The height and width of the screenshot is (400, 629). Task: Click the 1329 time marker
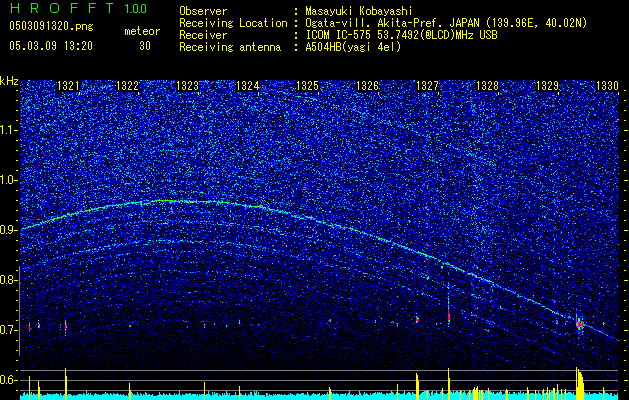[548, 86]
